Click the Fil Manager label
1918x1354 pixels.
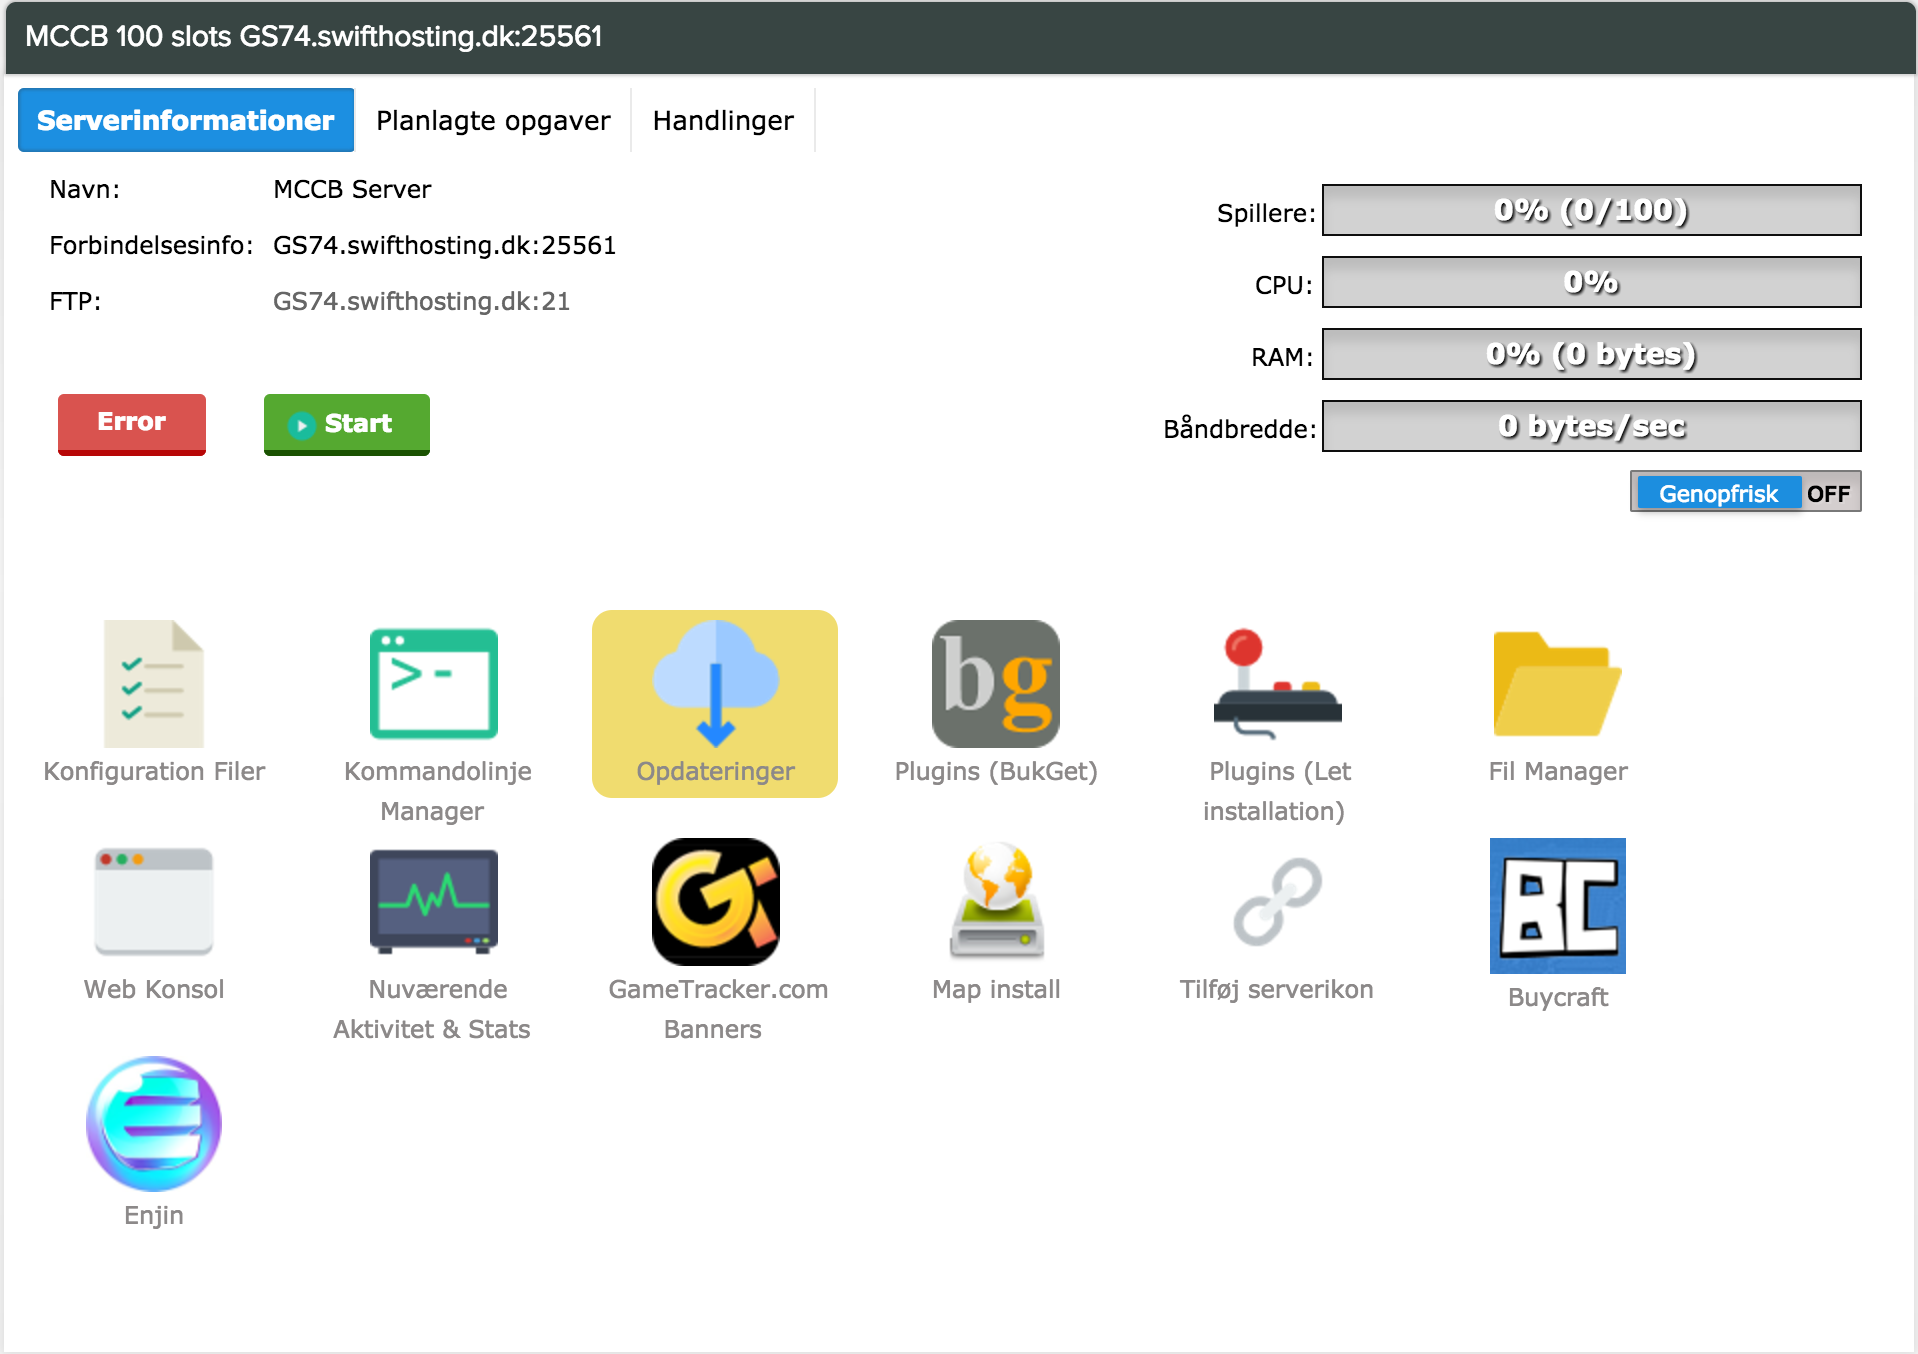tap(1558, 771)
